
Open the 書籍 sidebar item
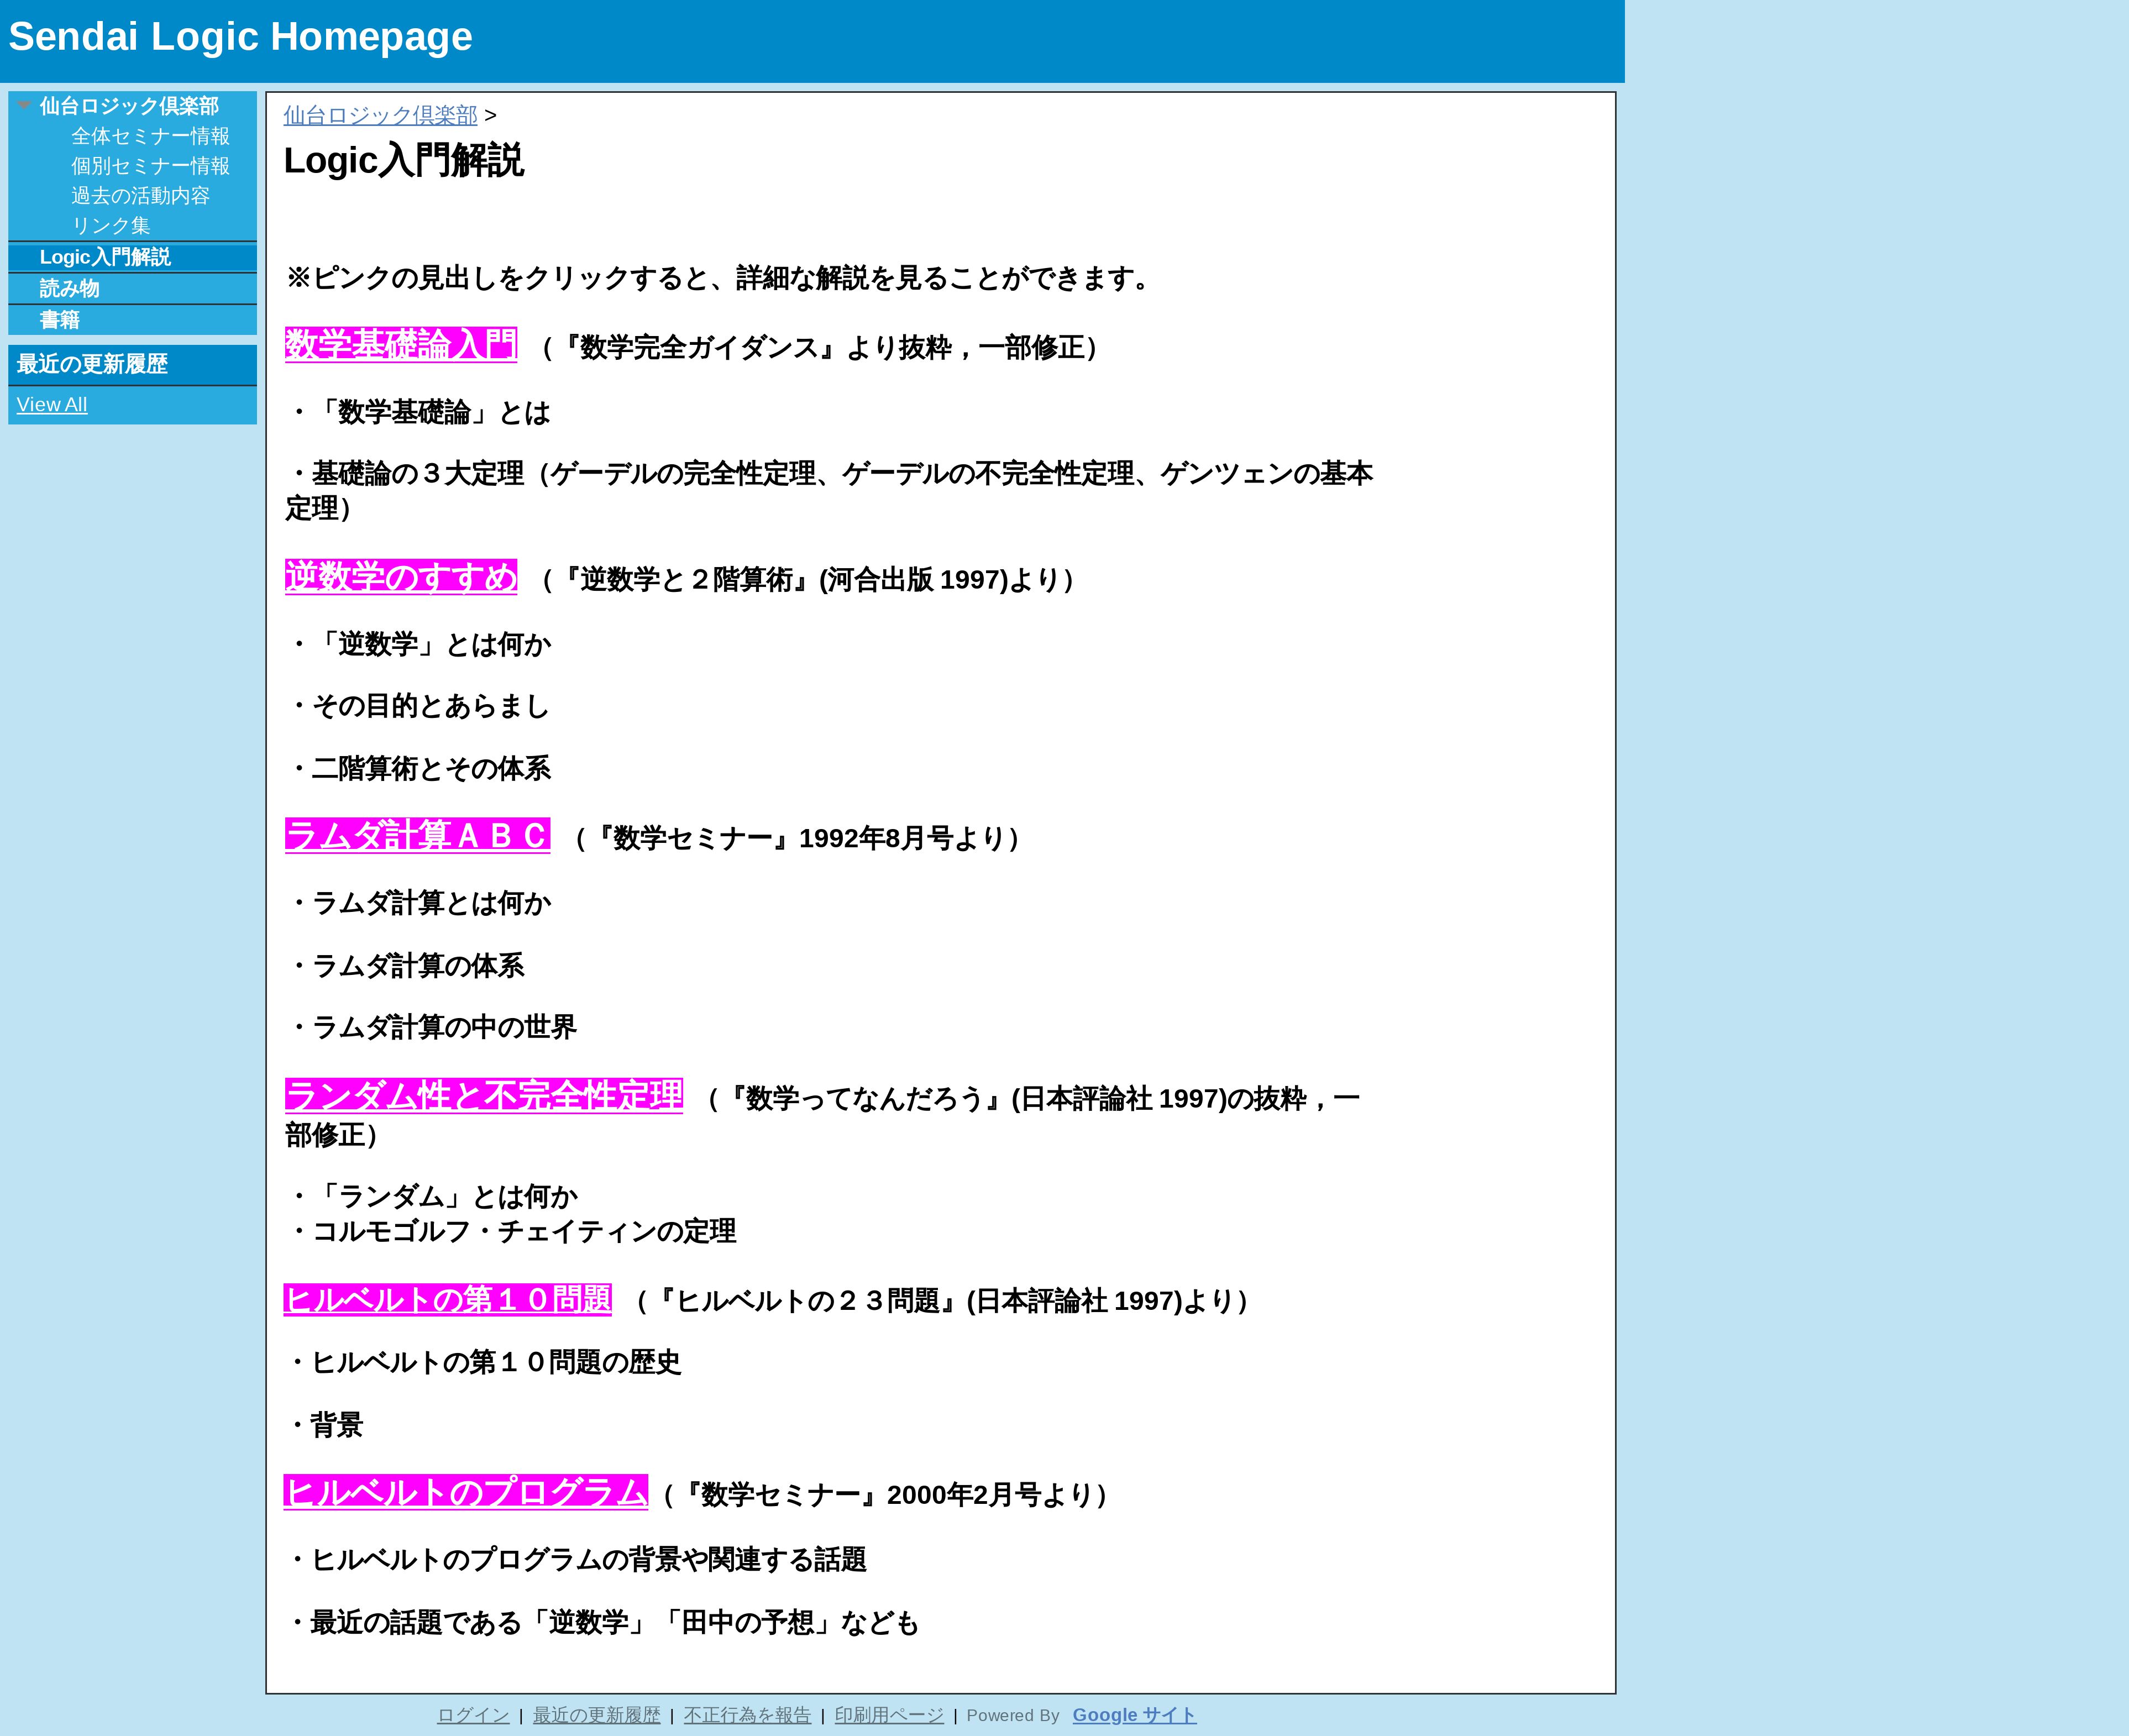[x=59, y=320]
